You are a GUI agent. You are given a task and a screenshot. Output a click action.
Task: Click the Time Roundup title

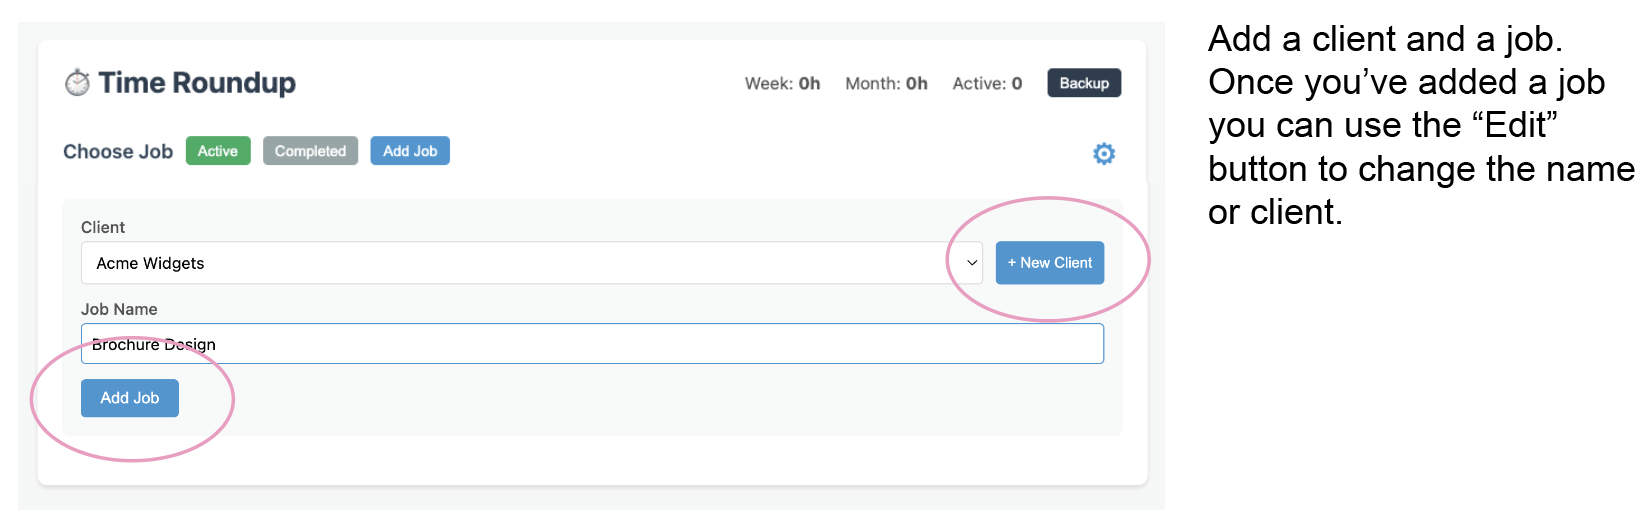(x=197, y=83)
